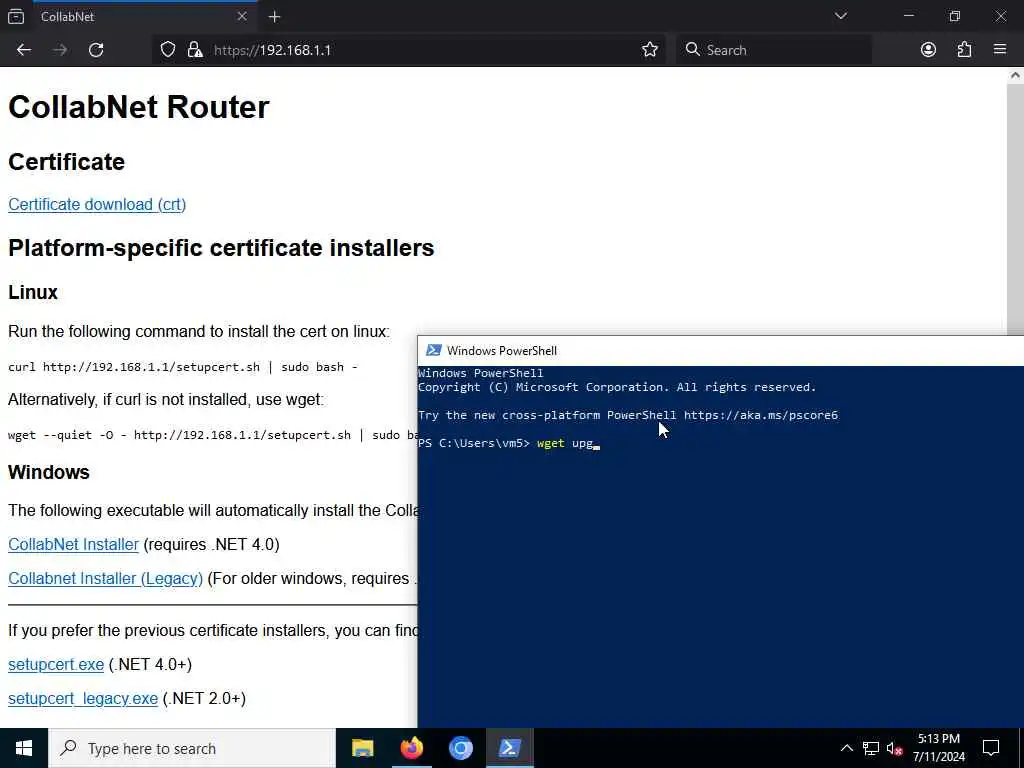Open the Chromium browser taskbar icon

pyautogui.click(x=460, y=748)
